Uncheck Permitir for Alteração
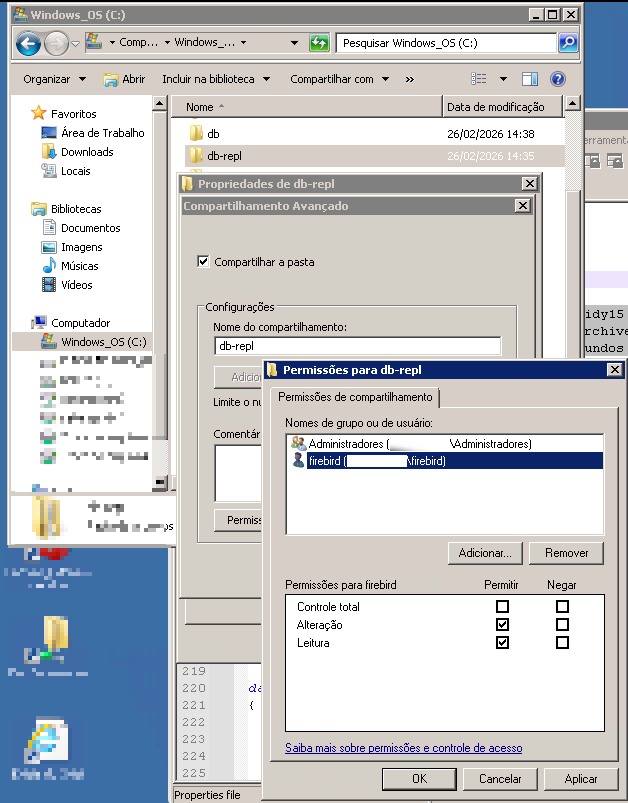The width and height of the screenshot is (628, 803). click(503, 624)
